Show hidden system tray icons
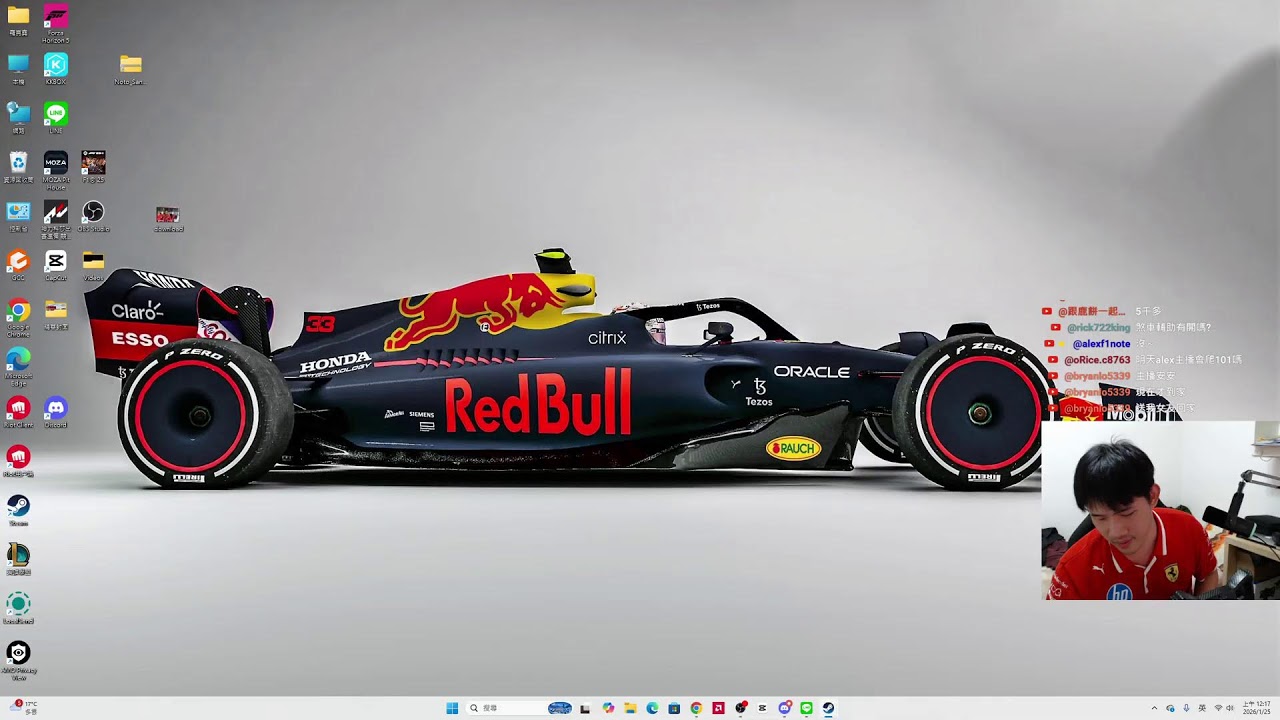Viewport: 1280px width, 720px height. pyautogui.click(x=1154, y=708)
